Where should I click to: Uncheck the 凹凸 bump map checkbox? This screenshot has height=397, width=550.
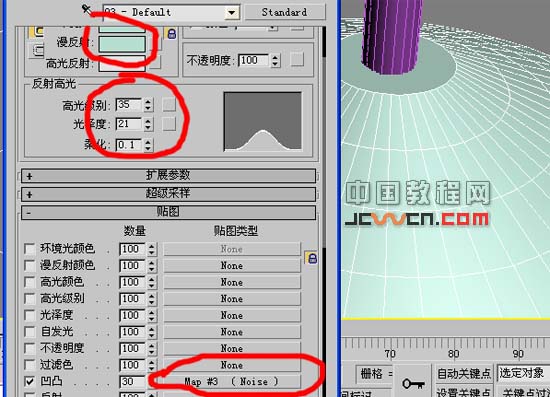click(30, 381)
